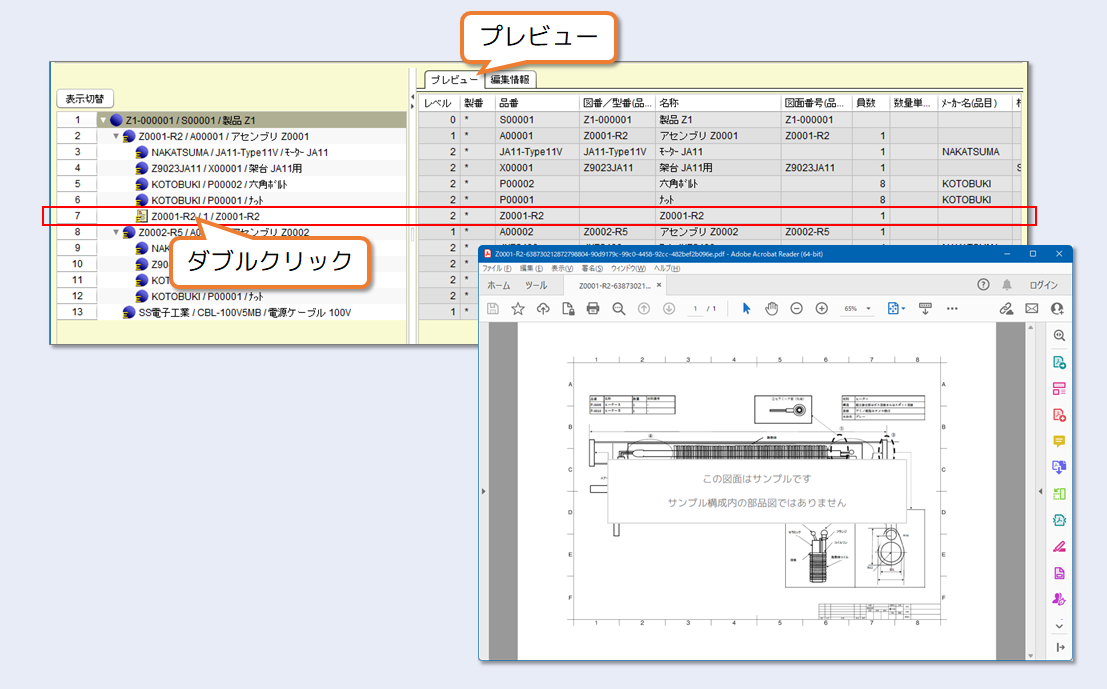Click the table cell 製品 Z1
Viewport: 1107px width, 689px height.
coord(718,120)
